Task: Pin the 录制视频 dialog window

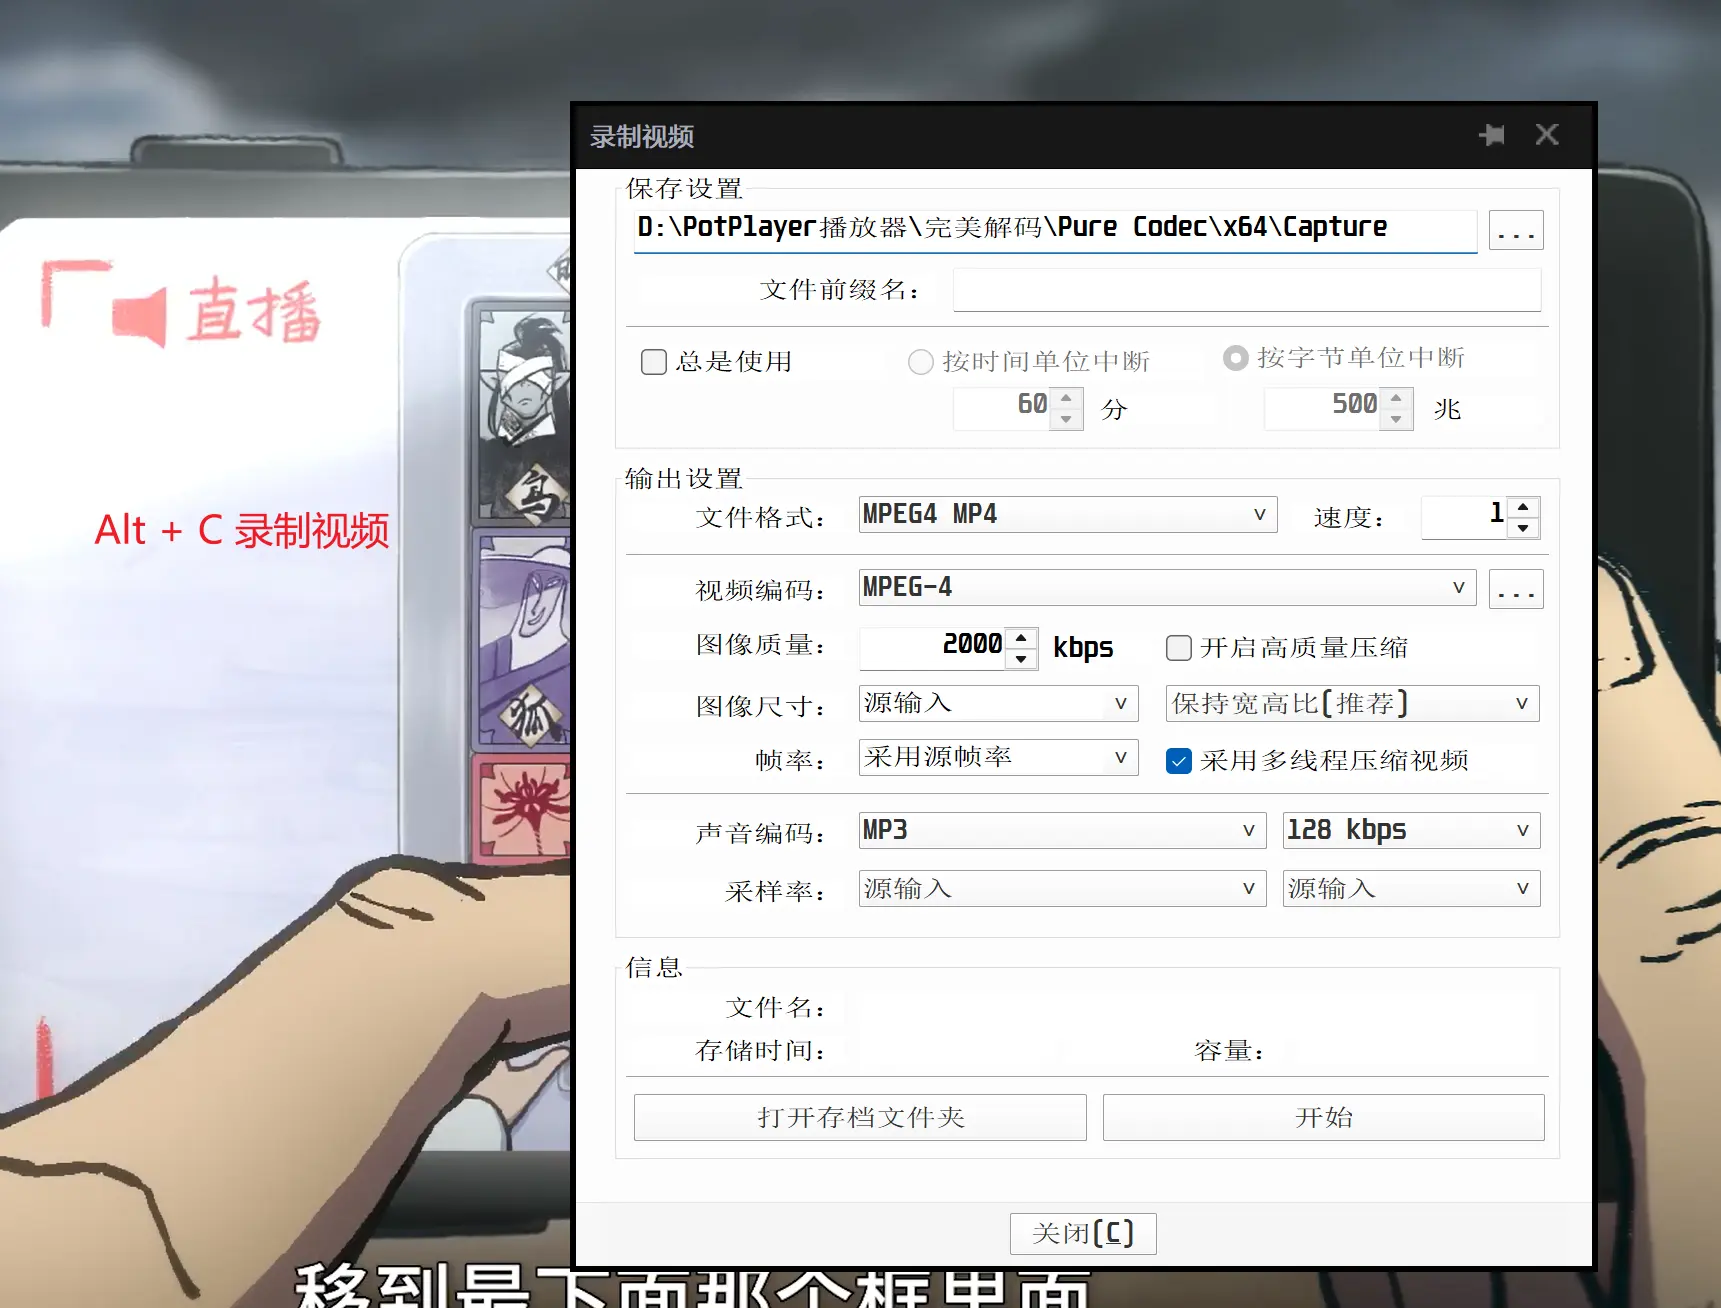Action: [1492, 135]
